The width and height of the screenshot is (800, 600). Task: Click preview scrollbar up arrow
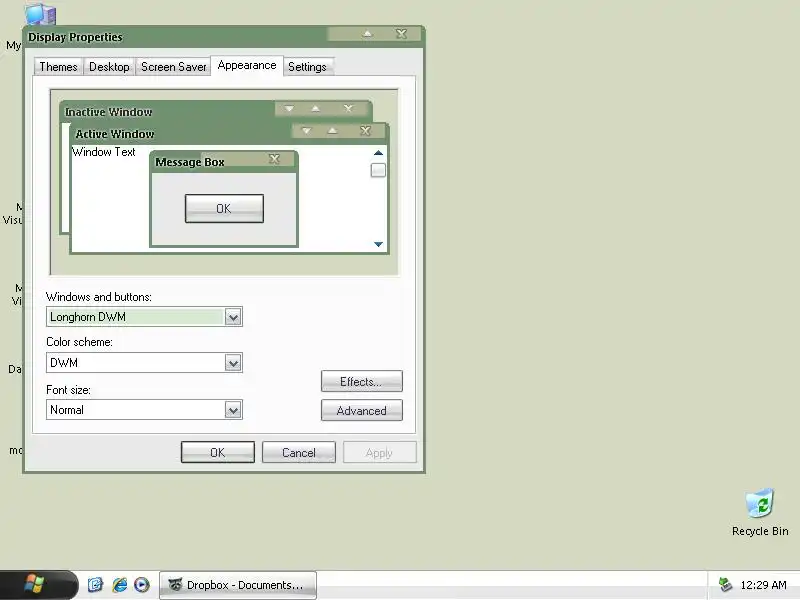pos(378,153)
